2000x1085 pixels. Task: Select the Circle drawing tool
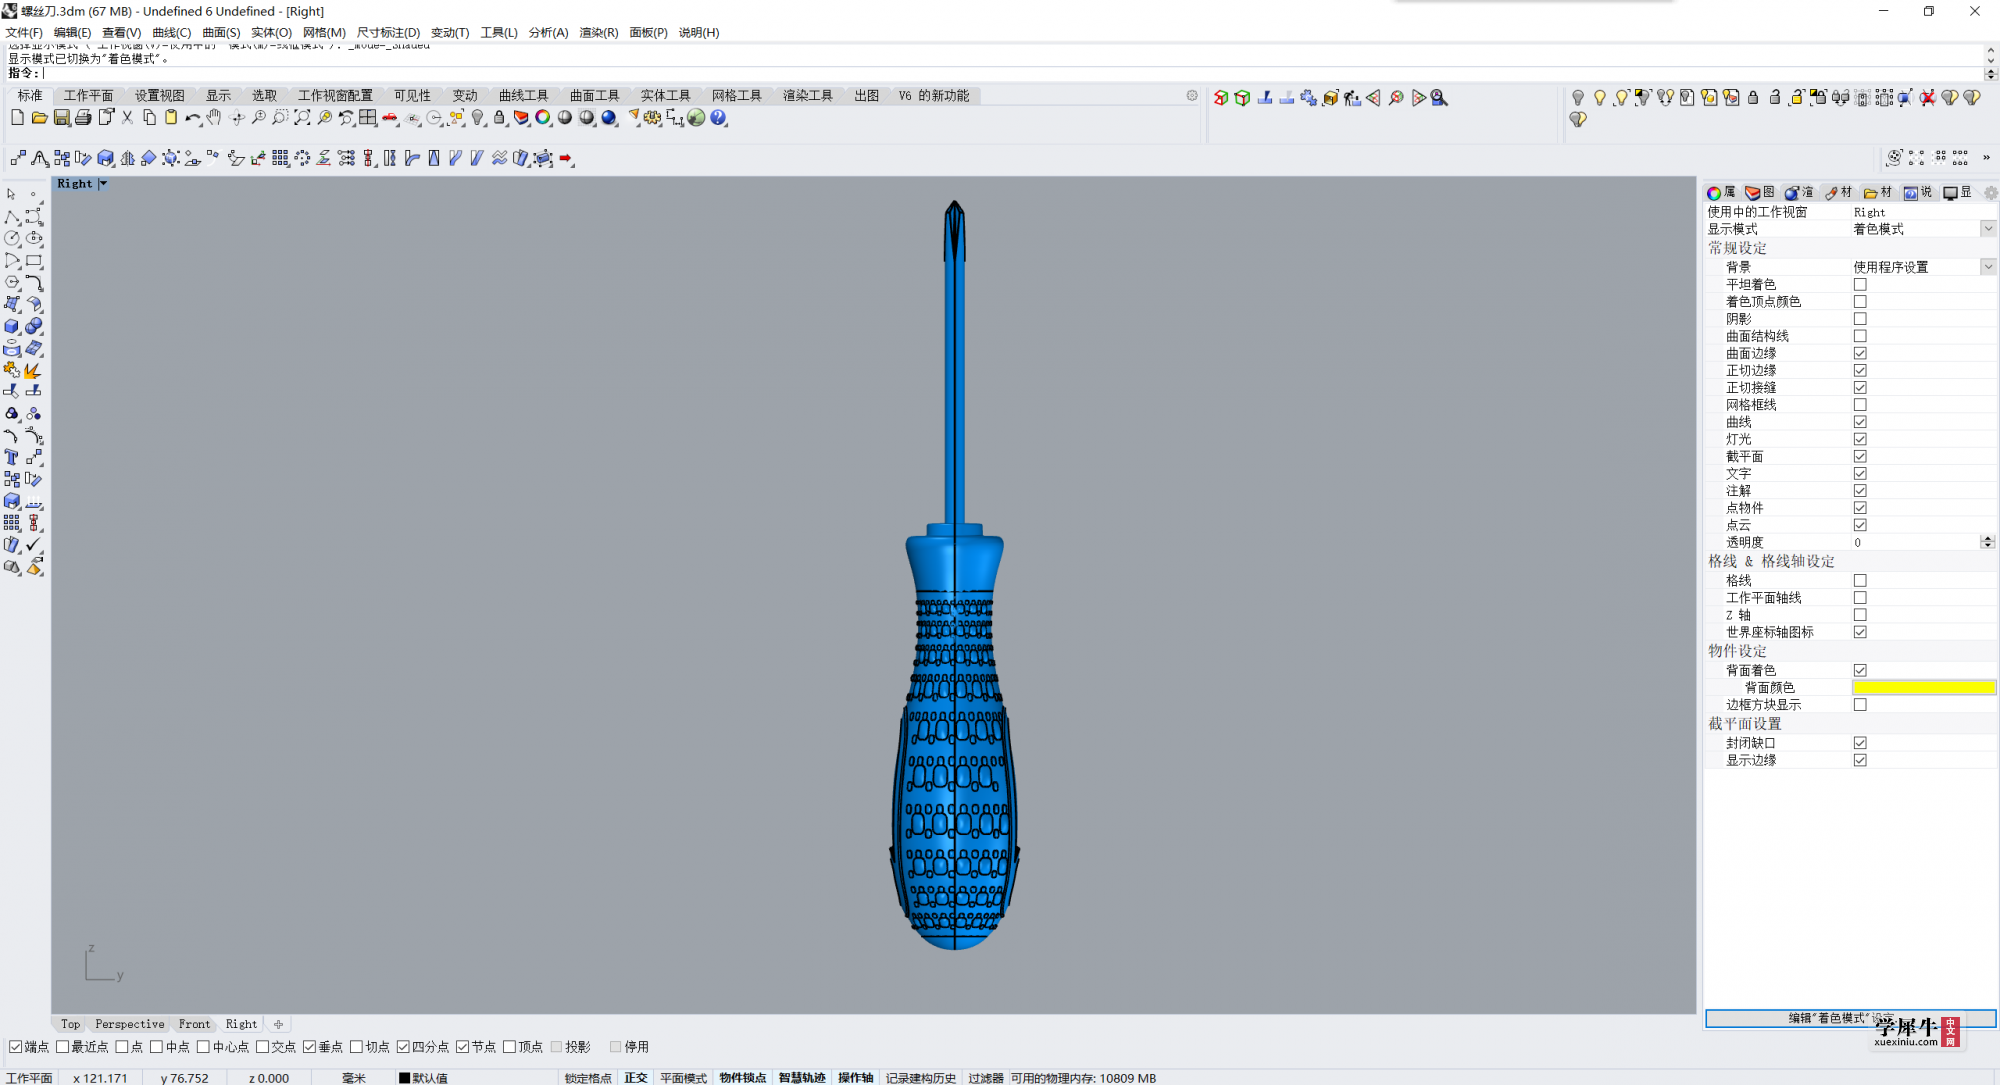(12, 238)
